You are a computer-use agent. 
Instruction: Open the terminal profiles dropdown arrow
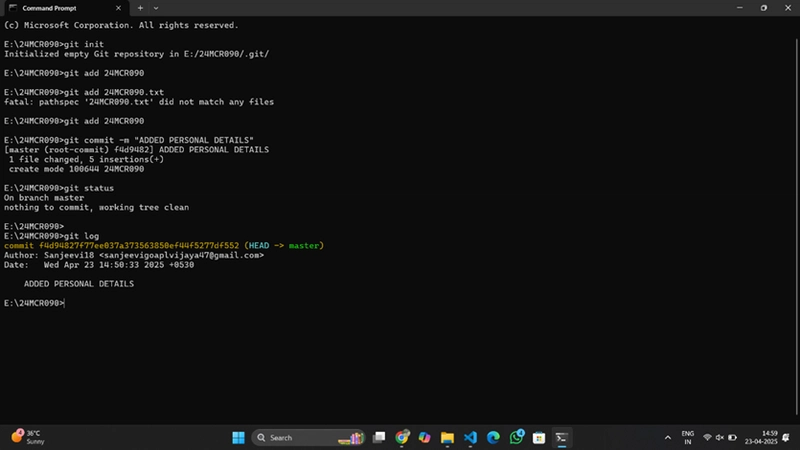point(156,8)
